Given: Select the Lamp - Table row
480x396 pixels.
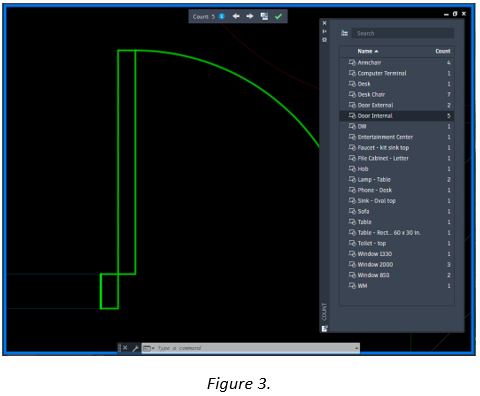Looking at the screenshot, I should pyautogui.click(x=397, y=179).
